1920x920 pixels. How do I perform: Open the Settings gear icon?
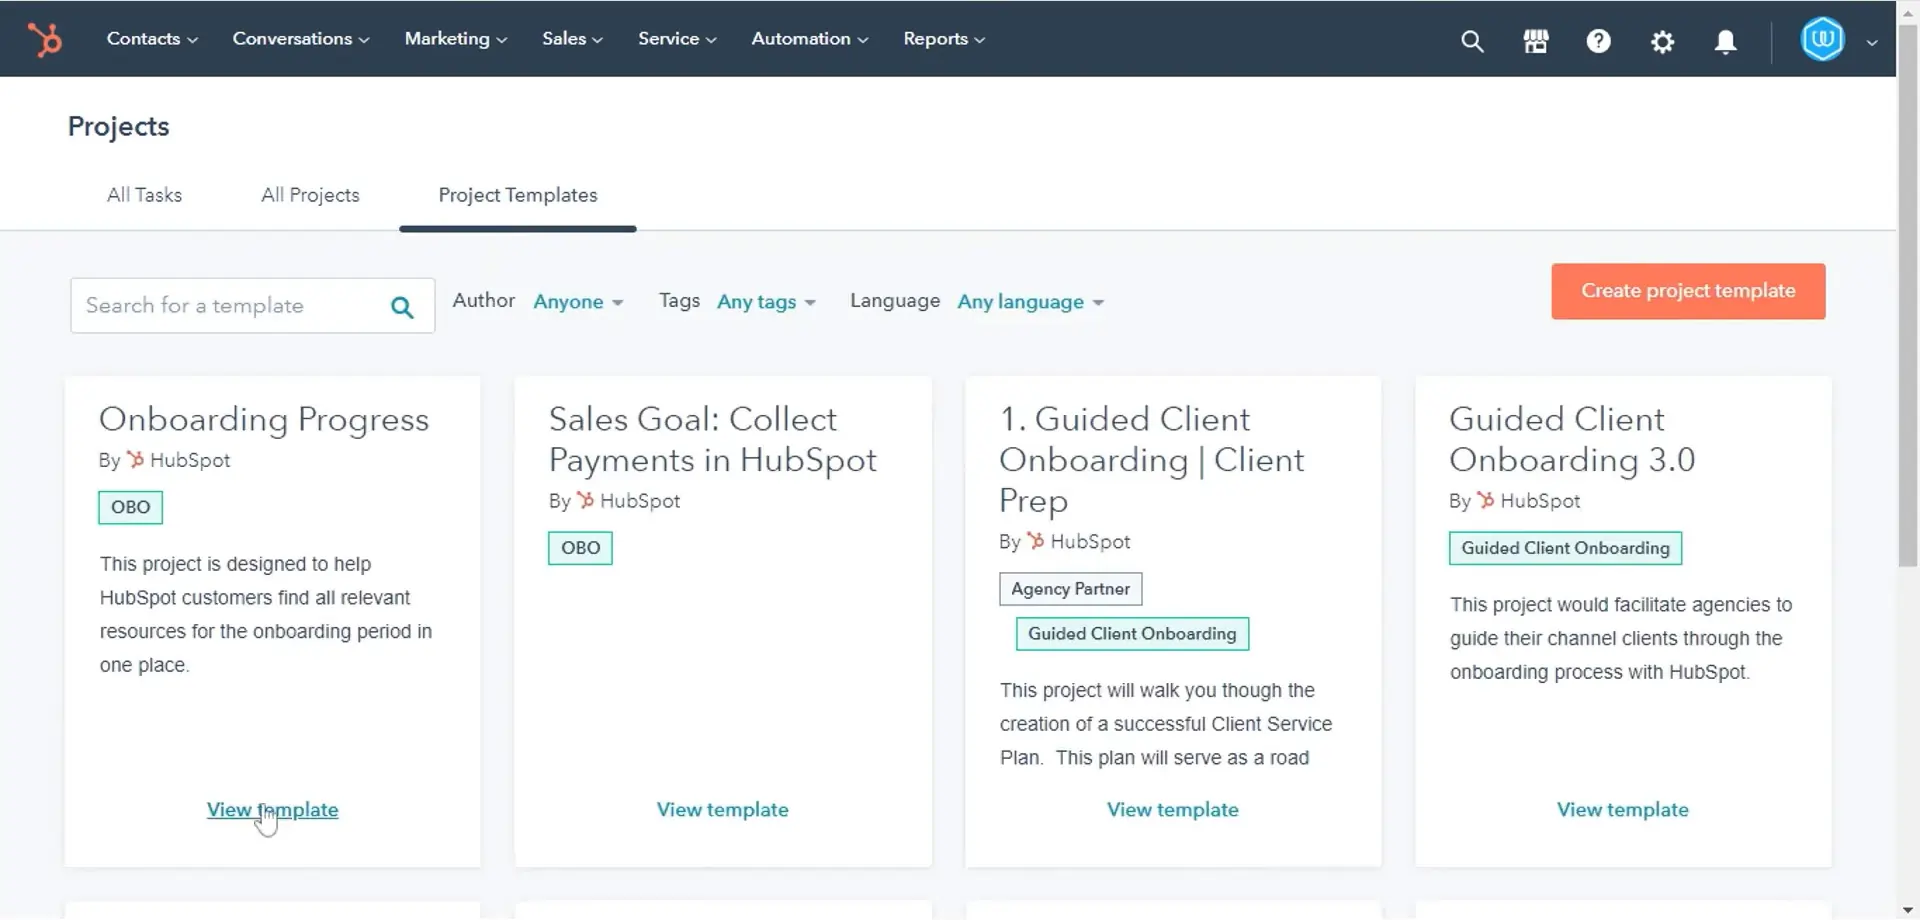click(1662, 41)
